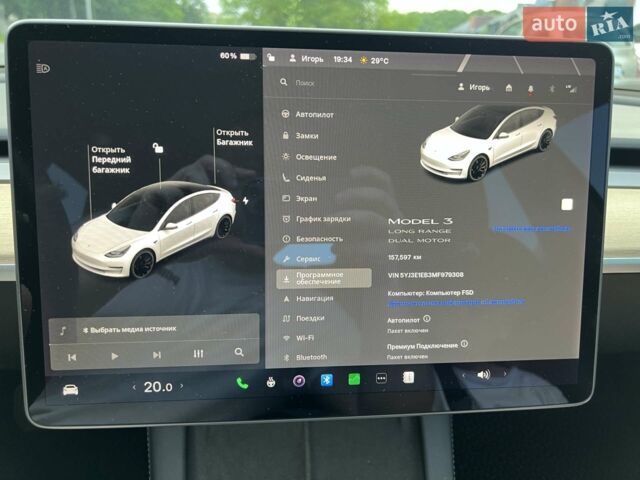The image size is (640, 480).
Task: Tap the VIN 5YJ3E1EB3MF979308 text
Action: click(x=426, y=275)
